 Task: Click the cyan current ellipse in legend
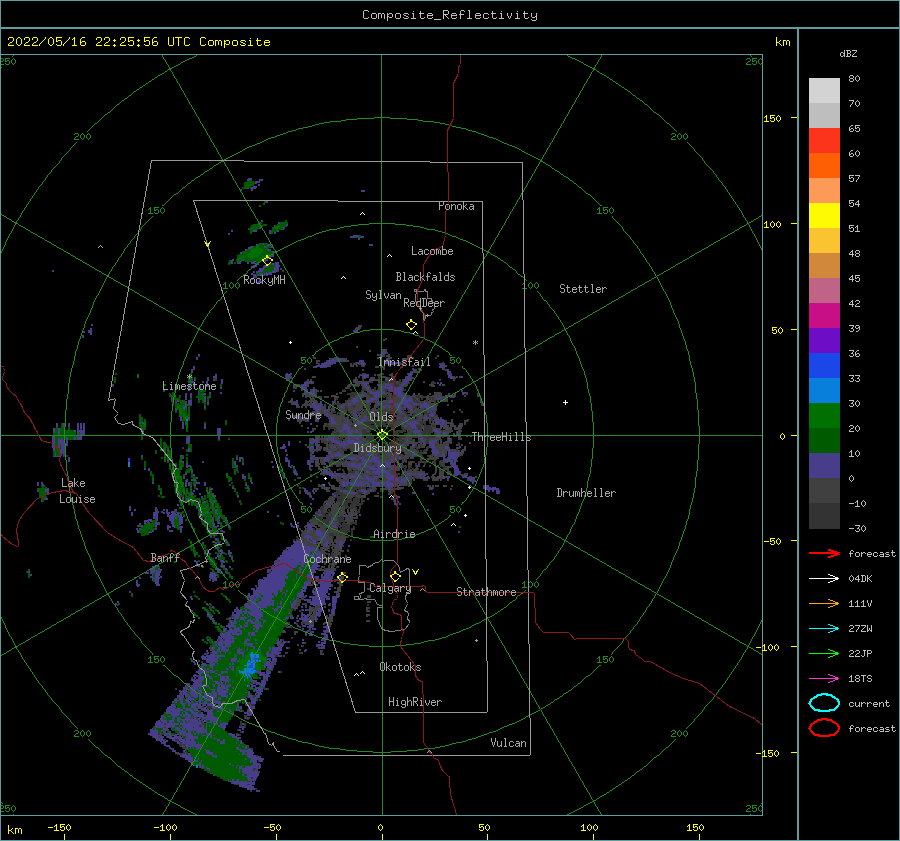(x=824, y=703)
